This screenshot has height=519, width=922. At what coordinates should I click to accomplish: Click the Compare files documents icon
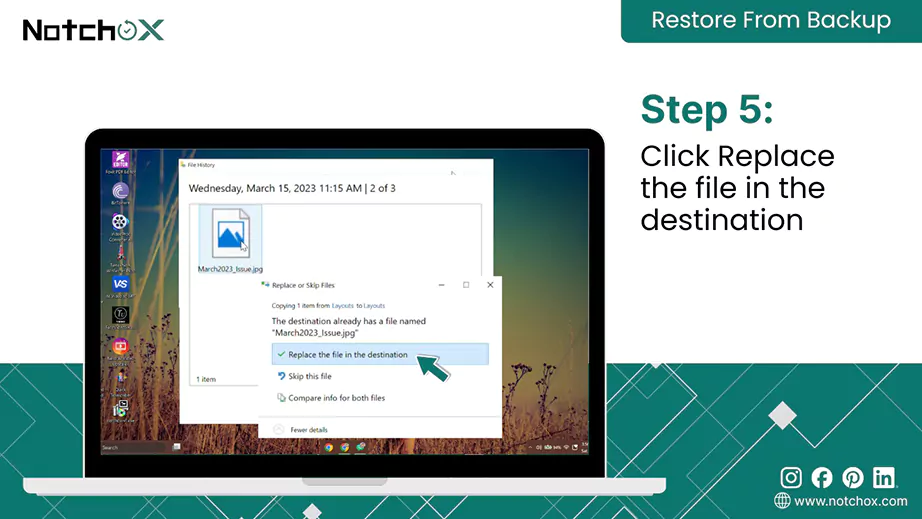281,398
